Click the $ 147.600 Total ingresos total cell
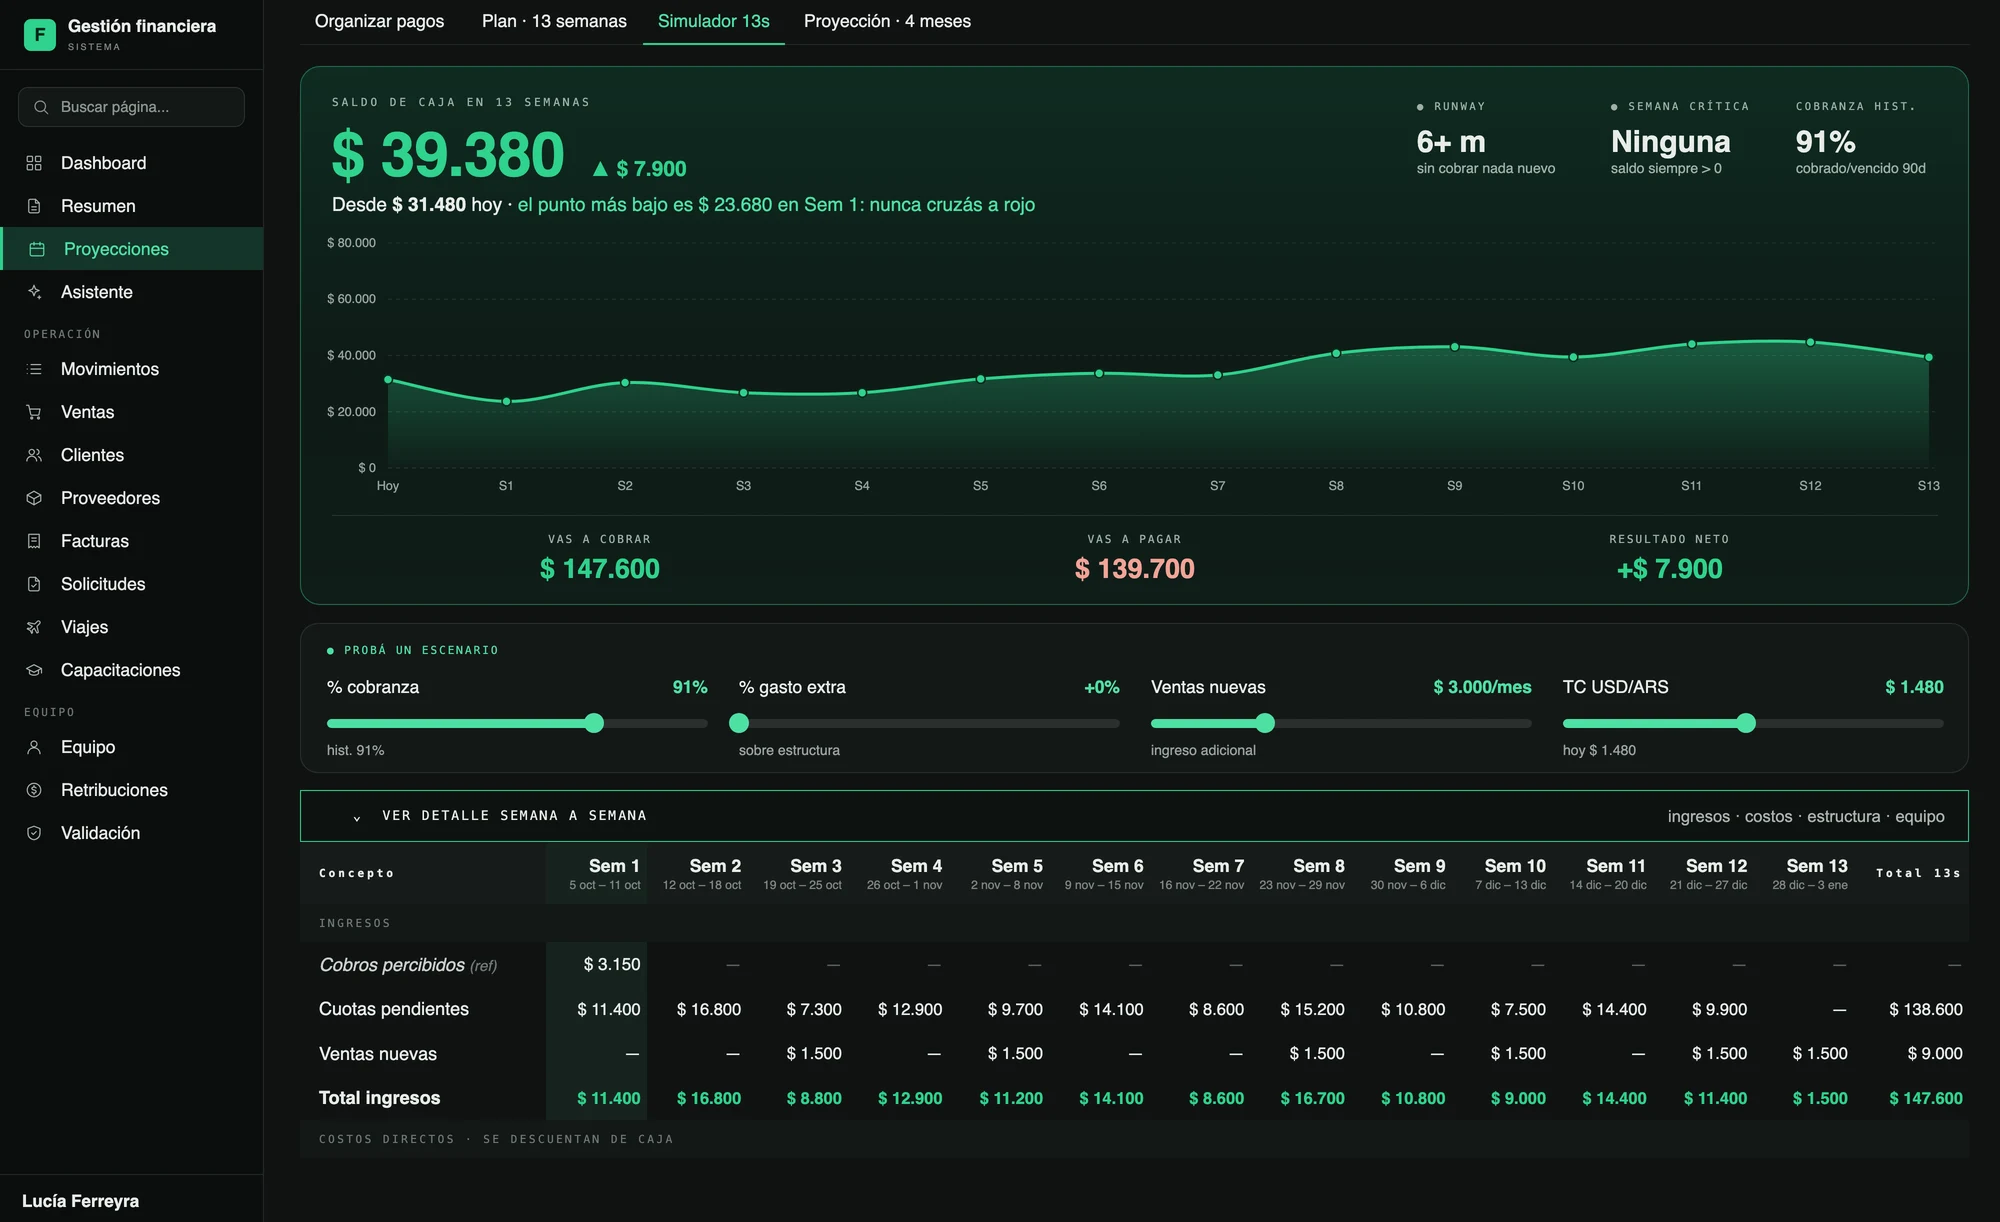The image size is (2000, 1222). pos(1925,1098)
